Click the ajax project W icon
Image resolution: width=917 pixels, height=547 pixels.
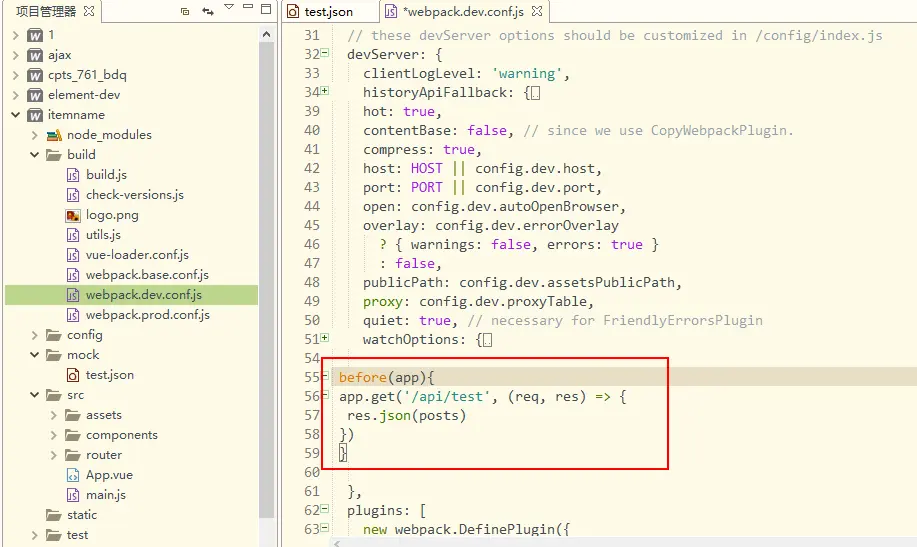35,56
